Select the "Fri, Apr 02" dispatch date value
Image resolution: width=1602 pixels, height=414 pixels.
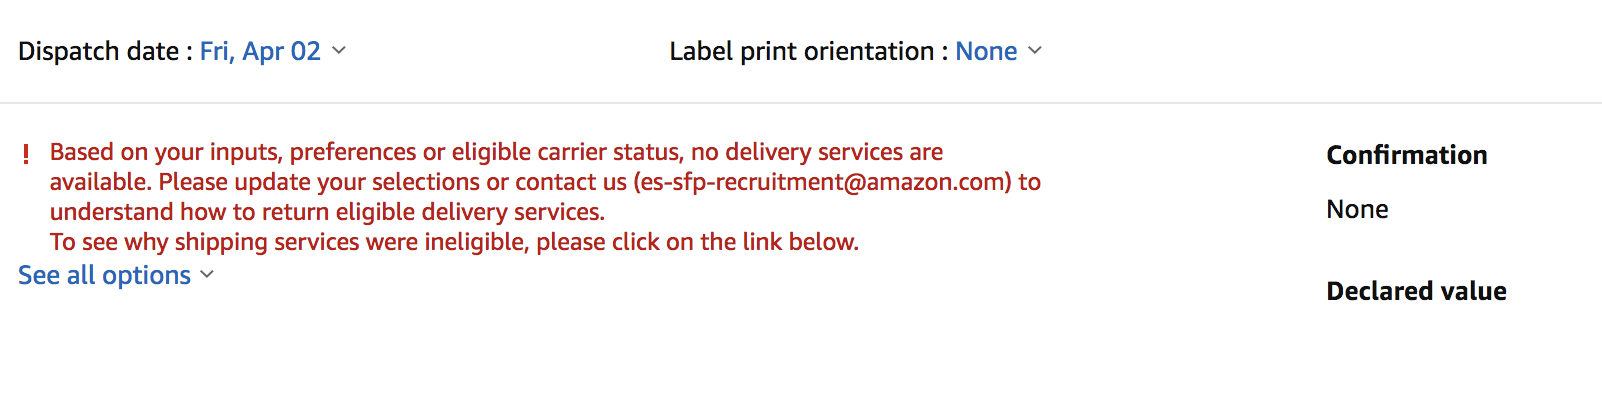click(x=260, y=51)
